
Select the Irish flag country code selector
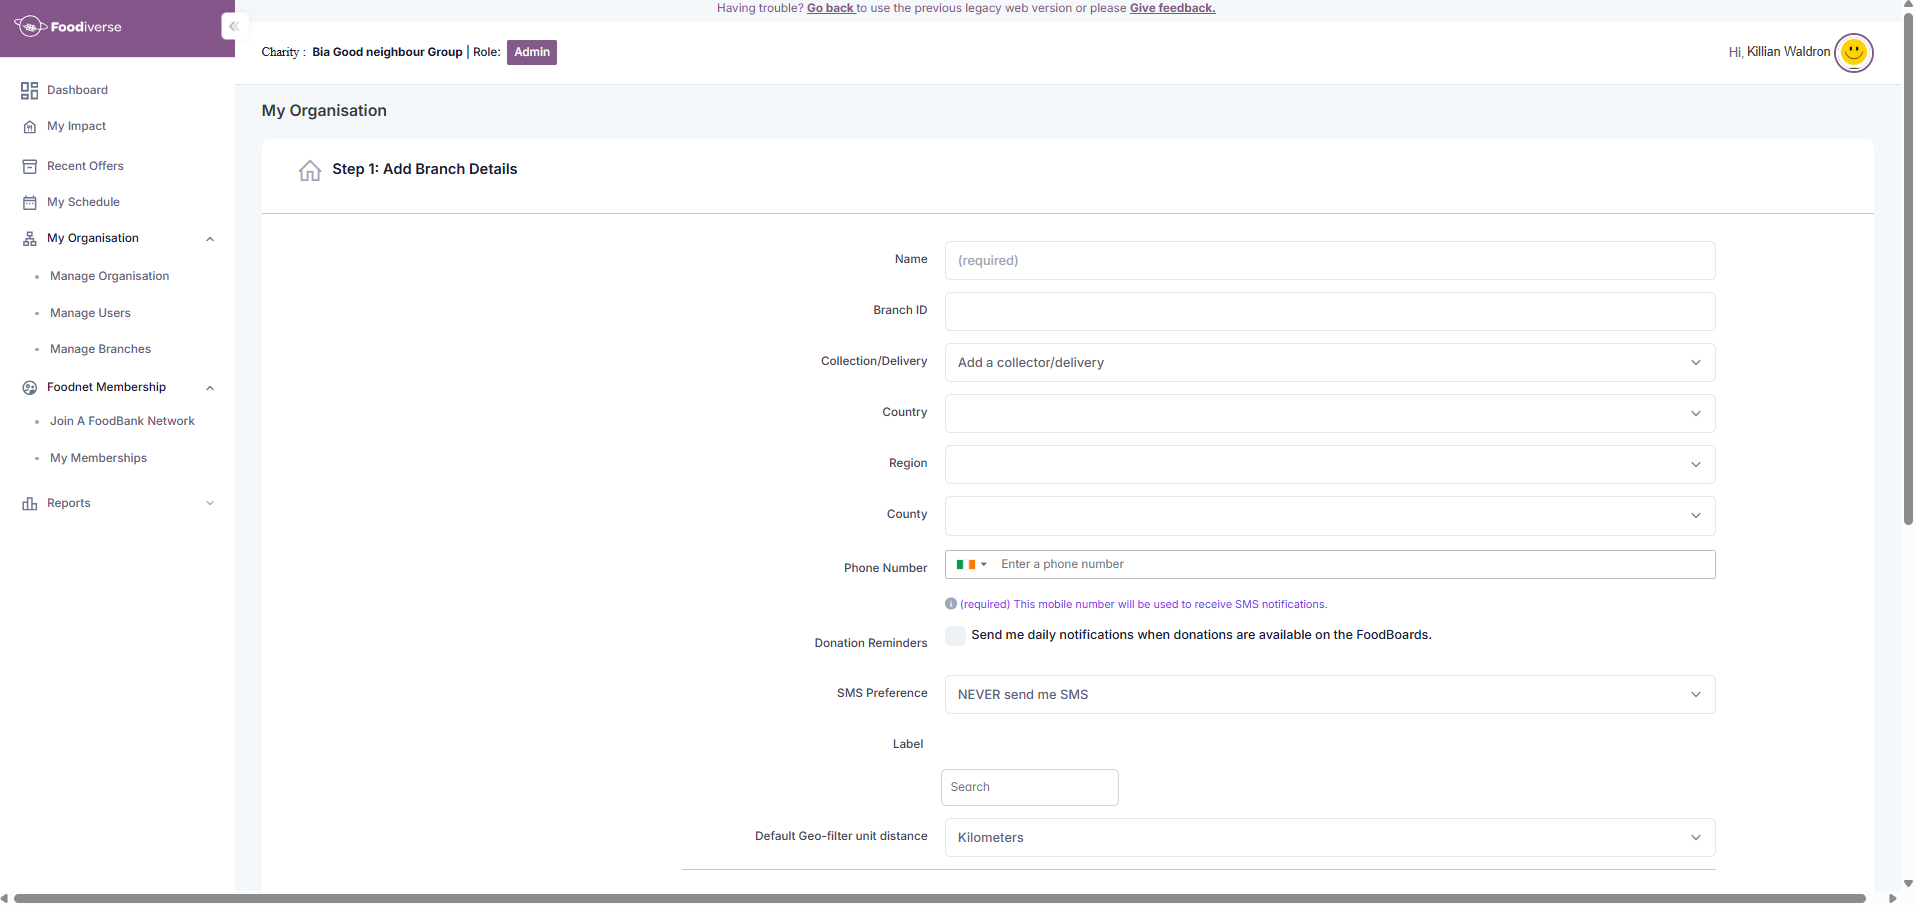[x=971, y=565]
